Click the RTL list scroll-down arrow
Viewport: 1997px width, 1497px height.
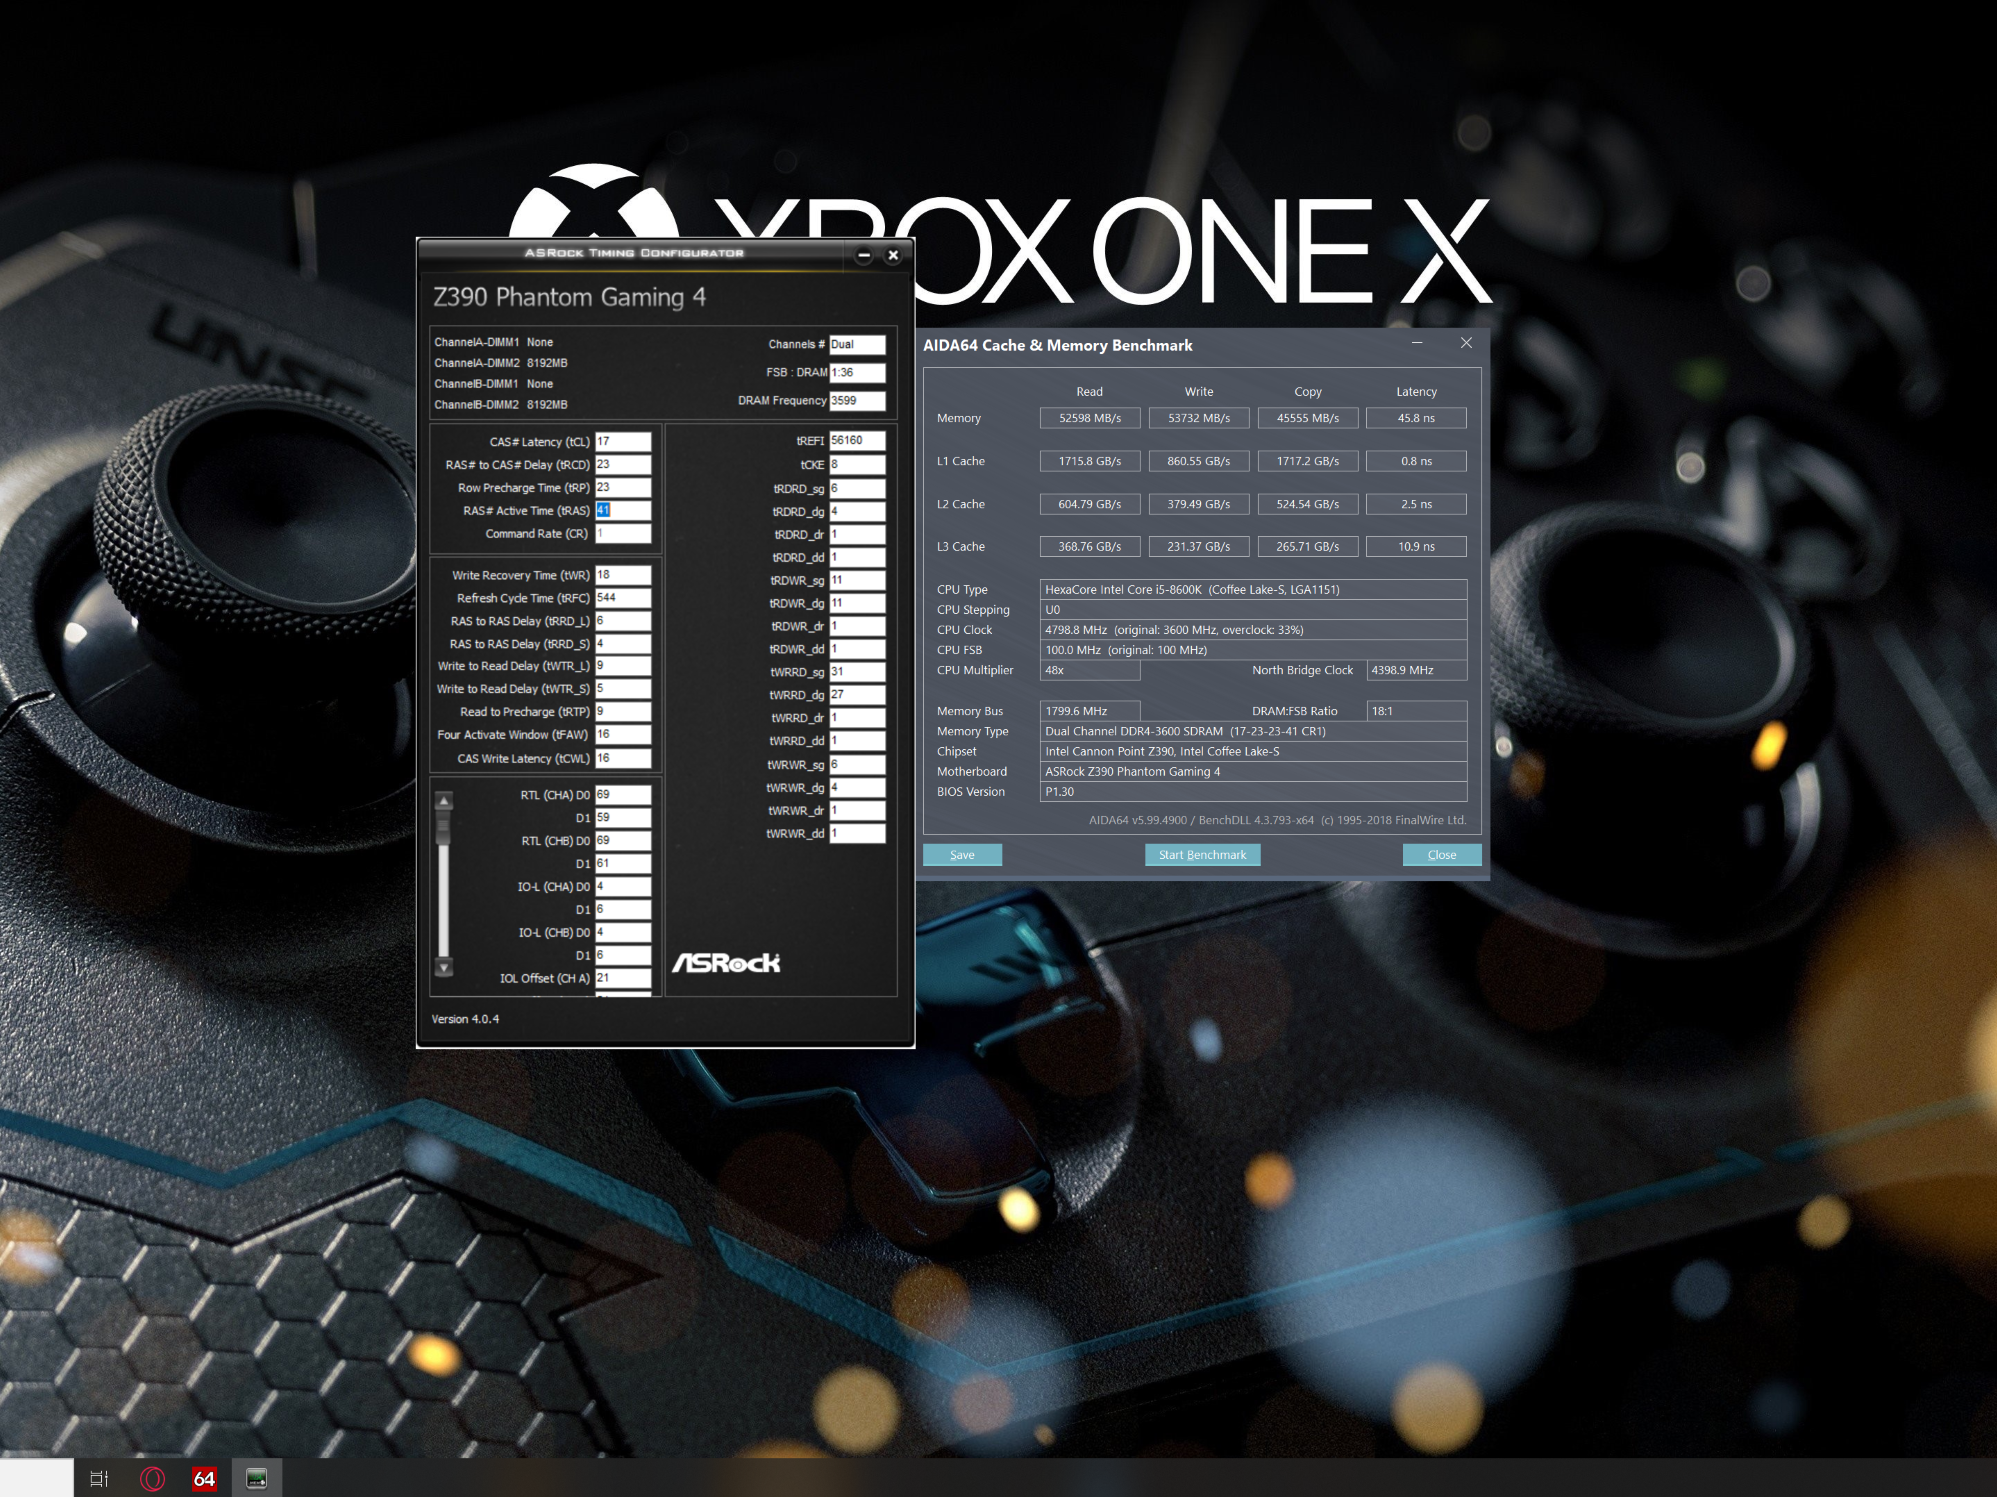(444, 967)
